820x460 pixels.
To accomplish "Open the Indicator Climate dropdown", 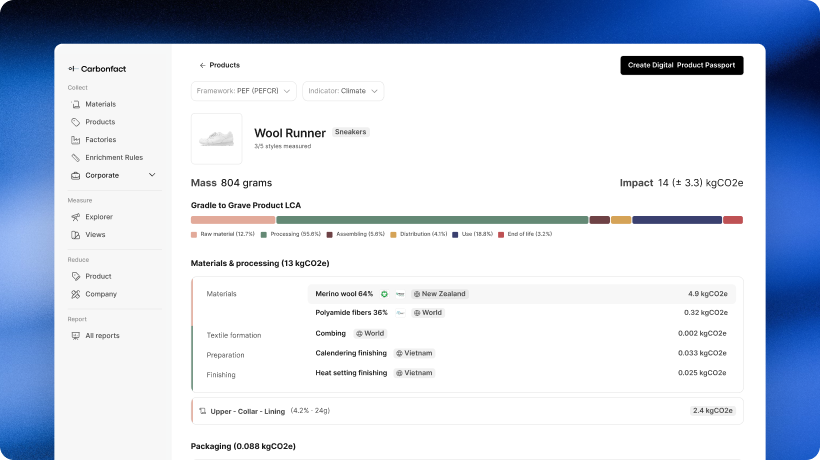I will [343, 91].
